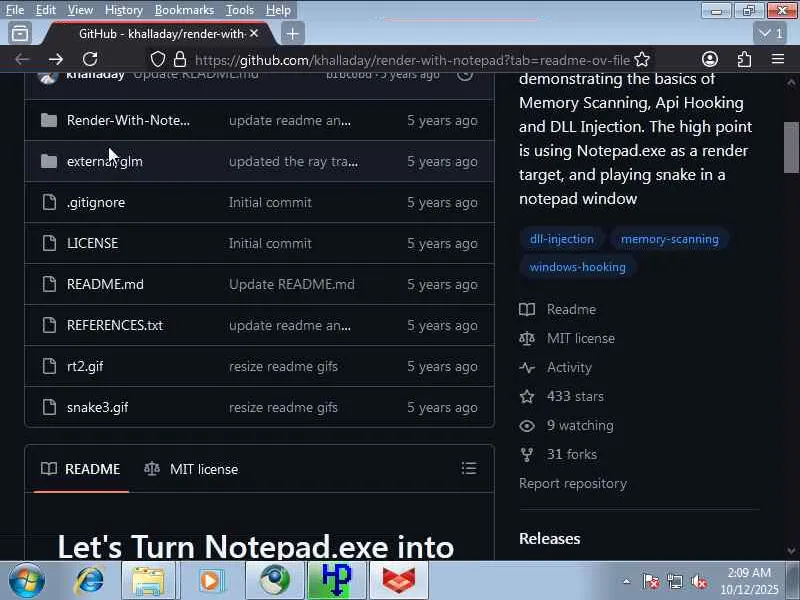View the 9 watching list

coord(566,426)
